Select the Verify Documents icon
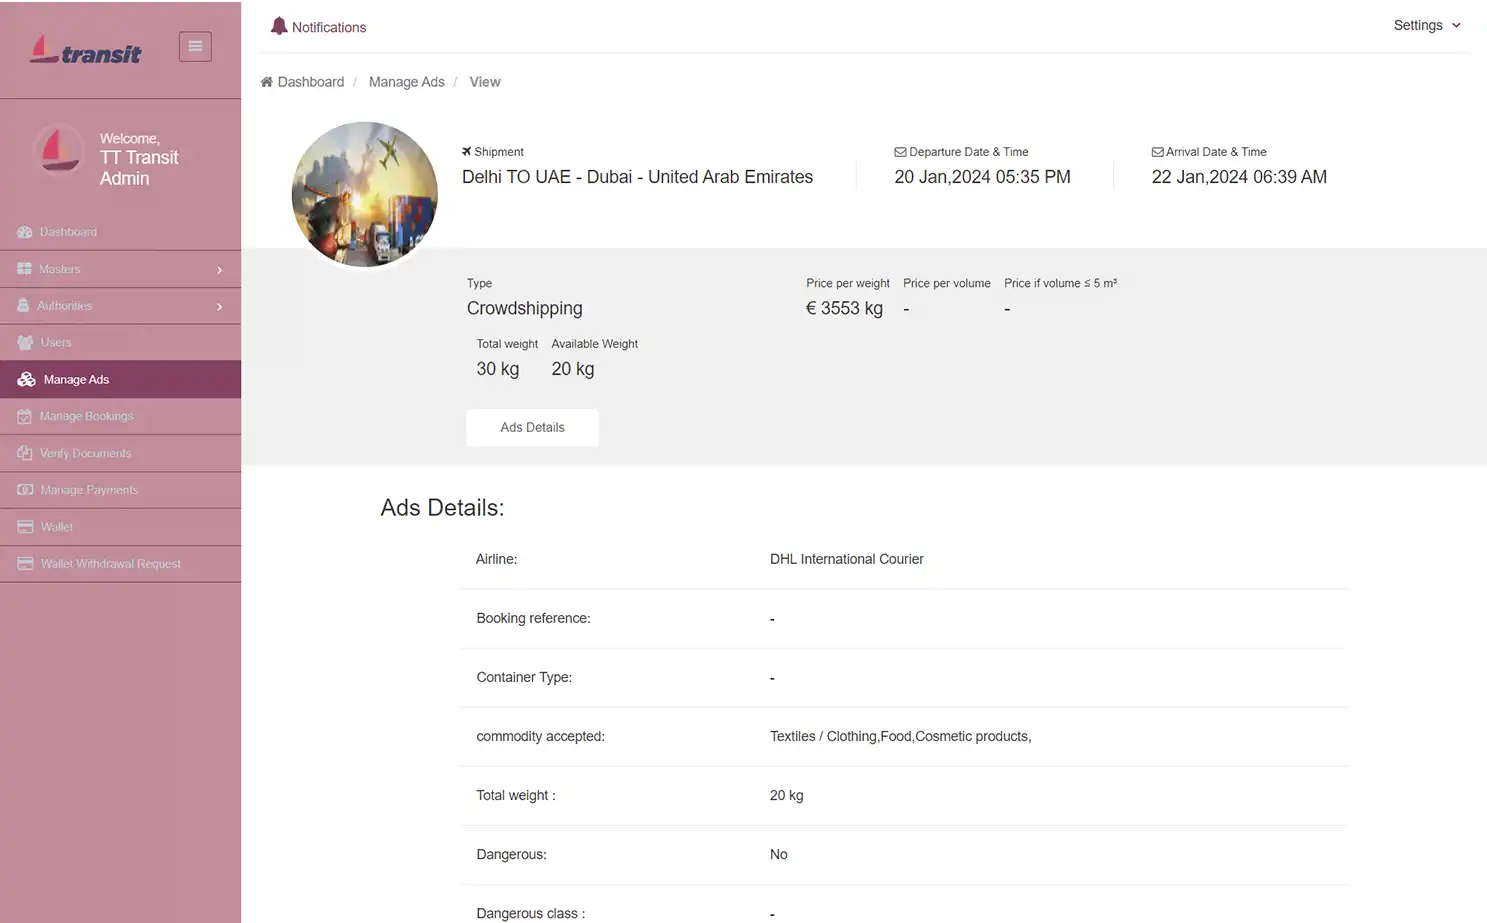Screen dimensions: 1487x923 click(x=24, y=453)
